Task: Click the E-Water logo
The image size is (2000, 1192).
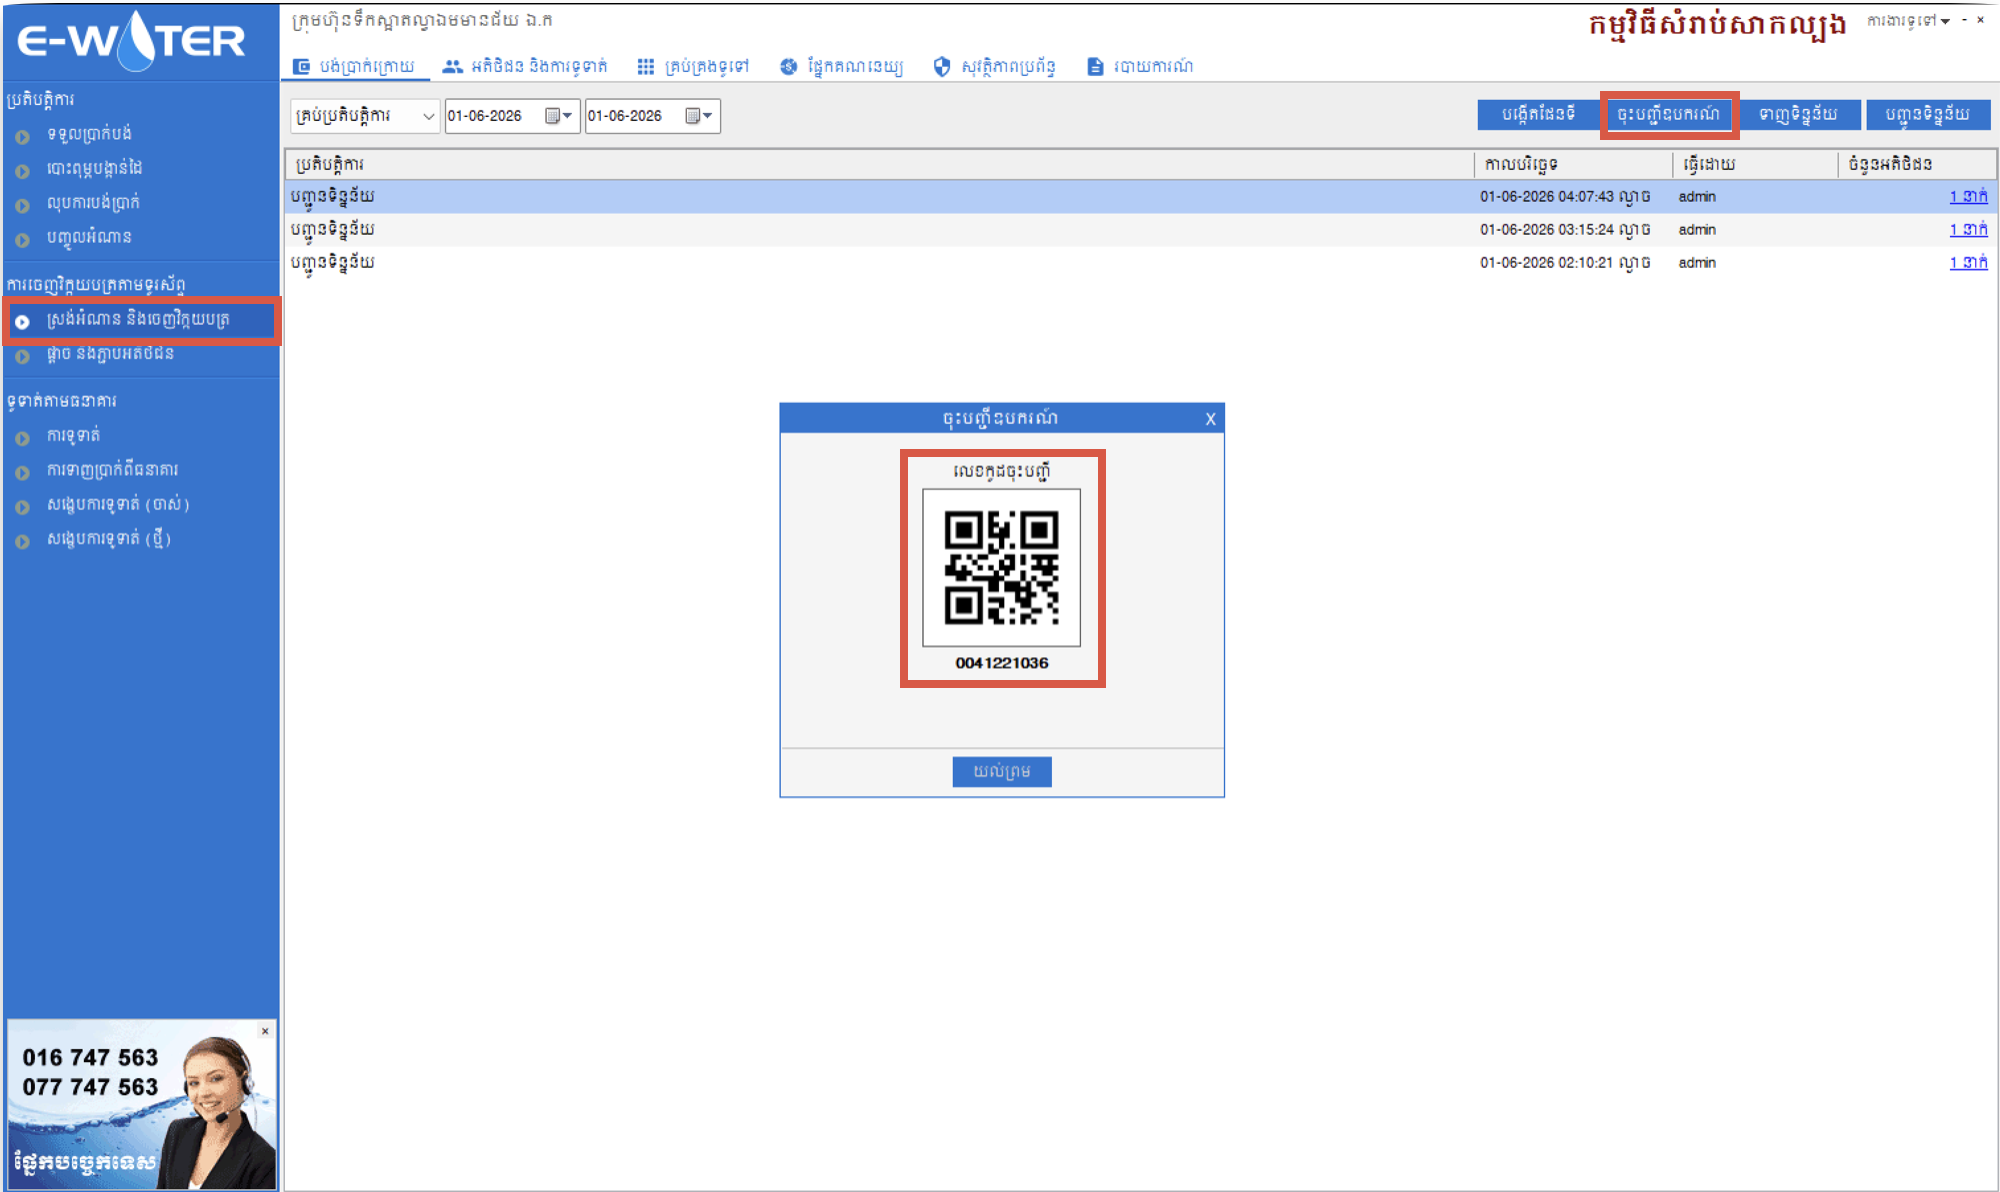Action: pos(132,40)
